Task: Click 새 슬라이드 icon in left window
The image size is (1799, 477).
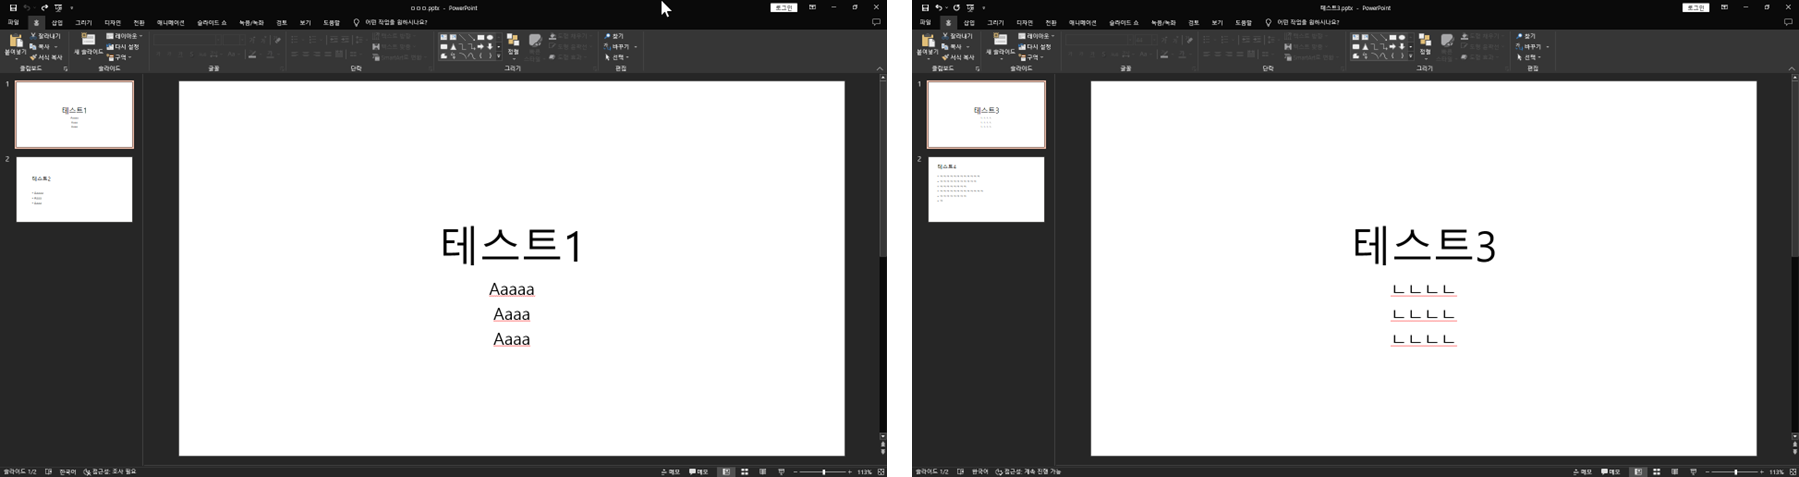Action: tap(88, 40)
